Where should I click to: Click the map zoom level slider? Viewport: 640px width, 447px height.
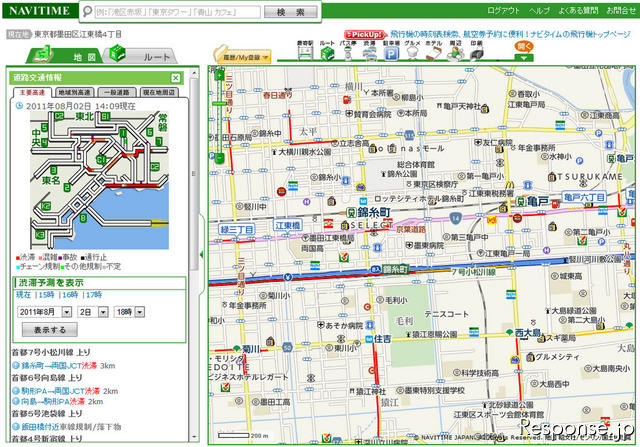pyautogui.click(x=219, y=104)
